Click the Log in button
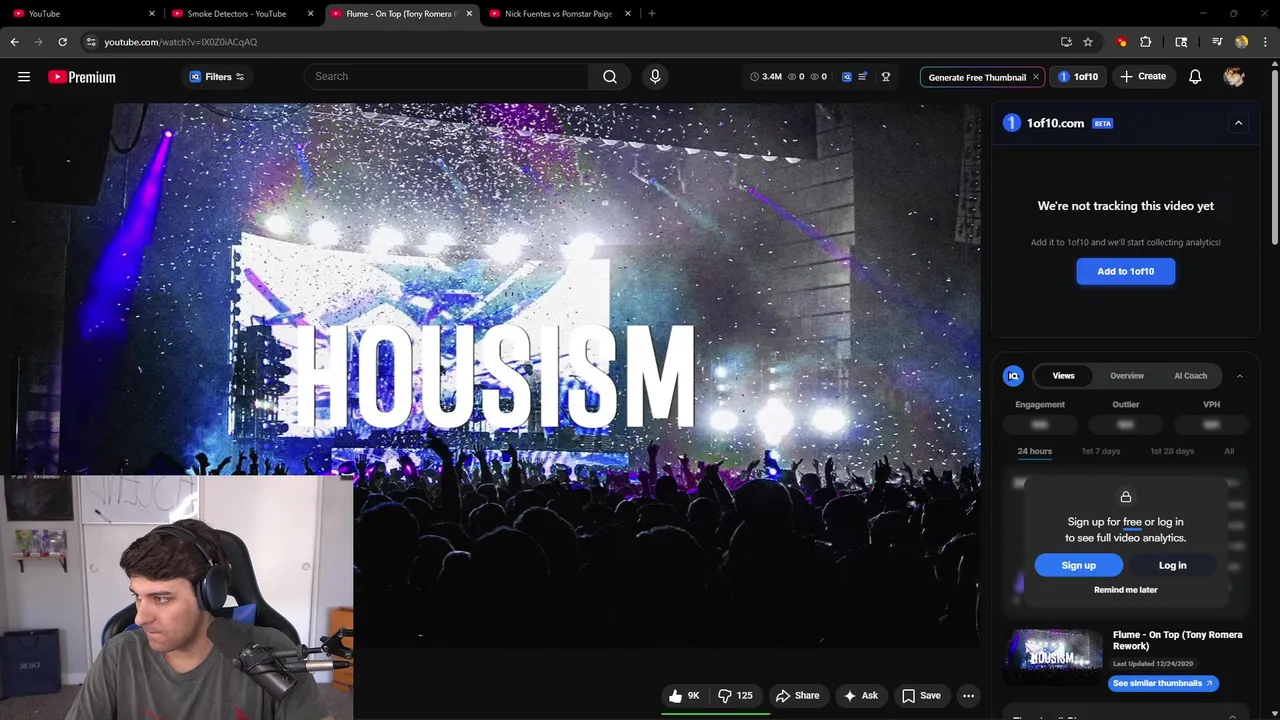This screenshot has height=720, width=1280. [x=1172, y=566]
